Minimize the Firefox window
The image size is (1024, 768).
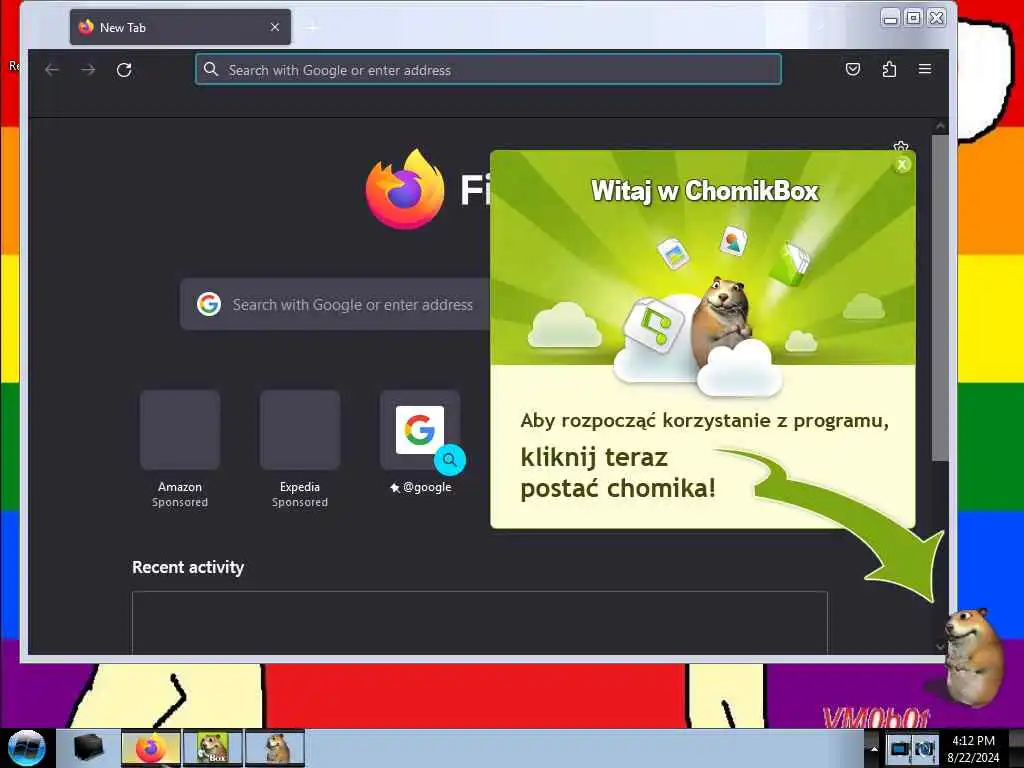890,18
